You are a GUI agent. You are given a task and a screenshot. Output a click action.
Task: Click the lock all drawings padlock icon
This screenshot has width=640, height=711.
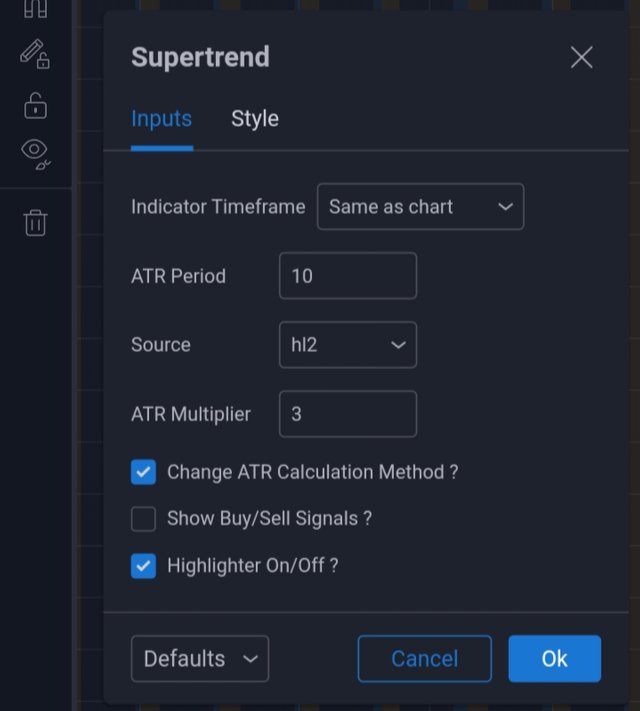click(x=35, y=104)
